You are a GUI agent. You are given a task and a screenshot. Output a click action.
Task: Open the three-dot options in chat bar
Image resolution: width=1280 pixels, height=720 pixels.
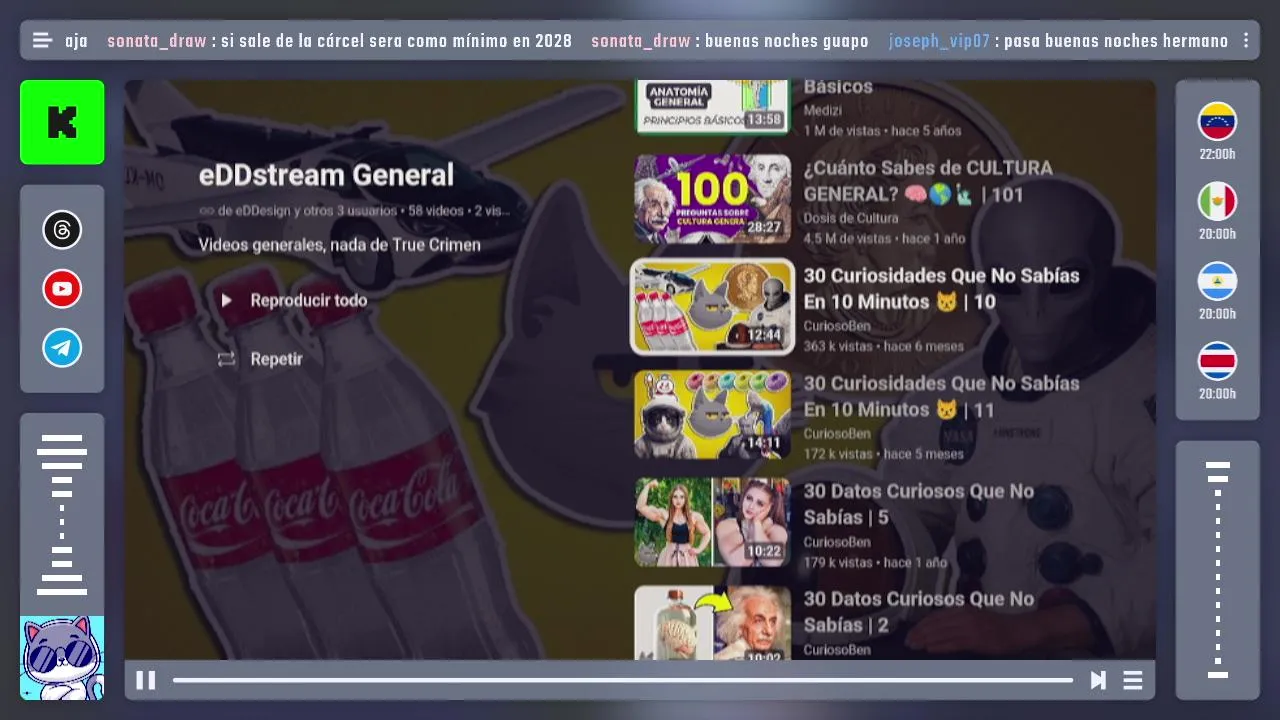pyautogui.click(x=1246, y=41)
